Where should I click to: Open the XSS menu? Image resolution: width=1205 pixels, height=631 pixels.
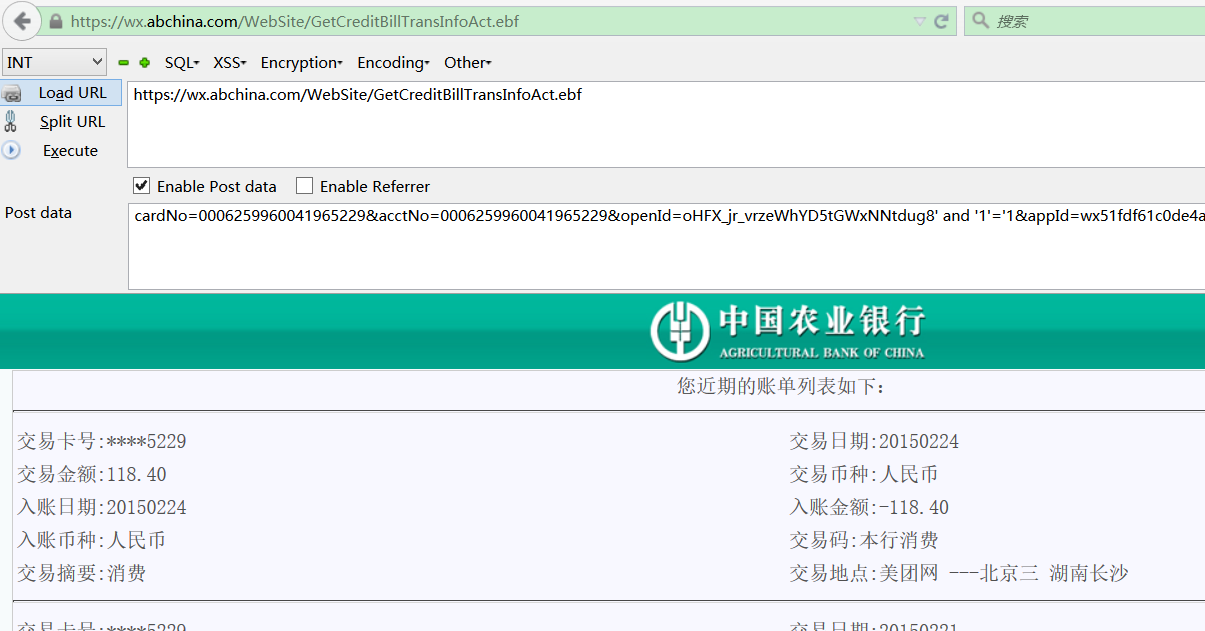tap(230, 62)
